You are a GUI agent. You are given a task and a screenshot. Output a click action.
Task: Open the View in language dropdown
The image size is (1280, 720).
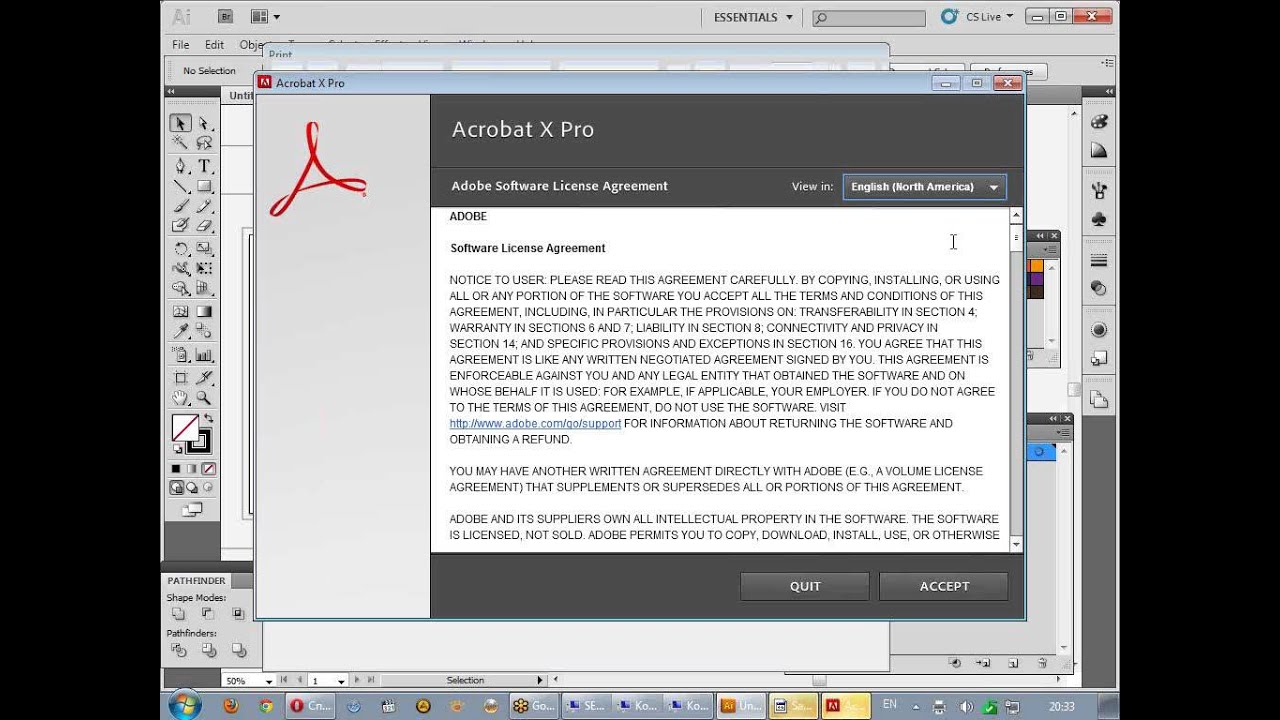pos(924,187)
